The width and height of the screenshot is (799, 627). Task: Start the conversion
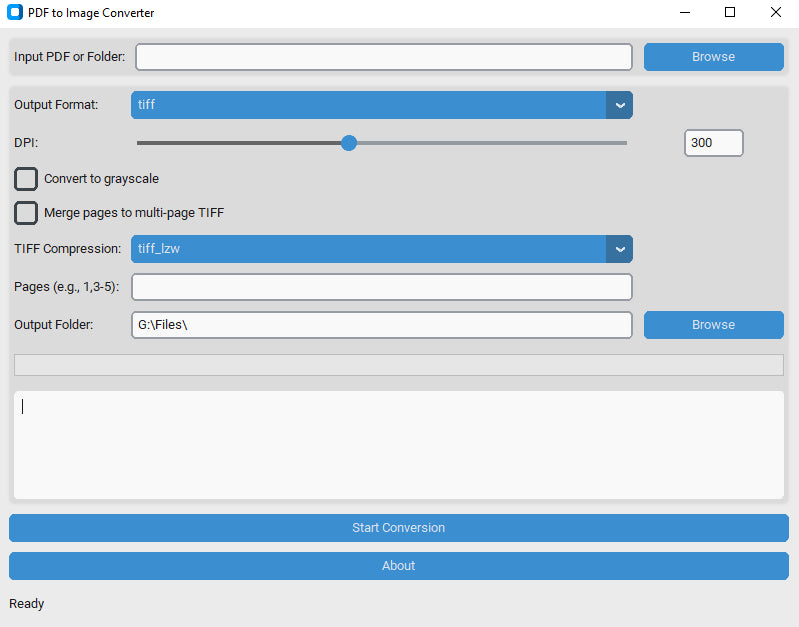398,528
